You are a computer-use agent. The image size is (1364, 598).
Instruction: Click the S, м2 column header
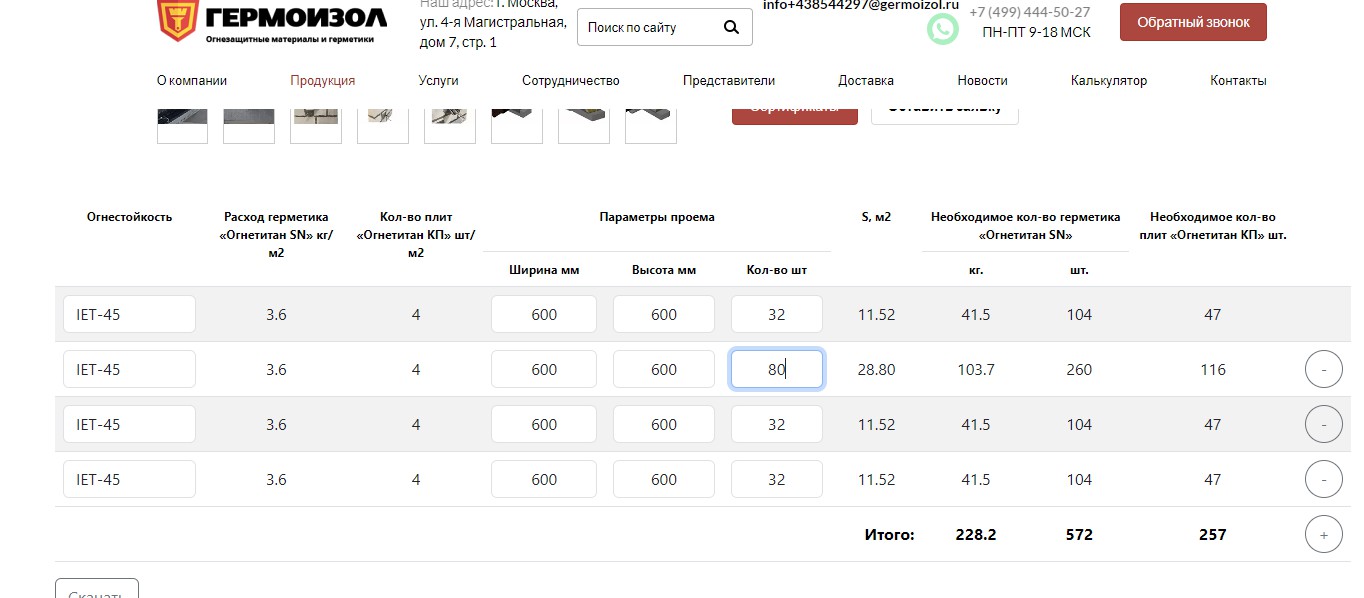point(876,217)
